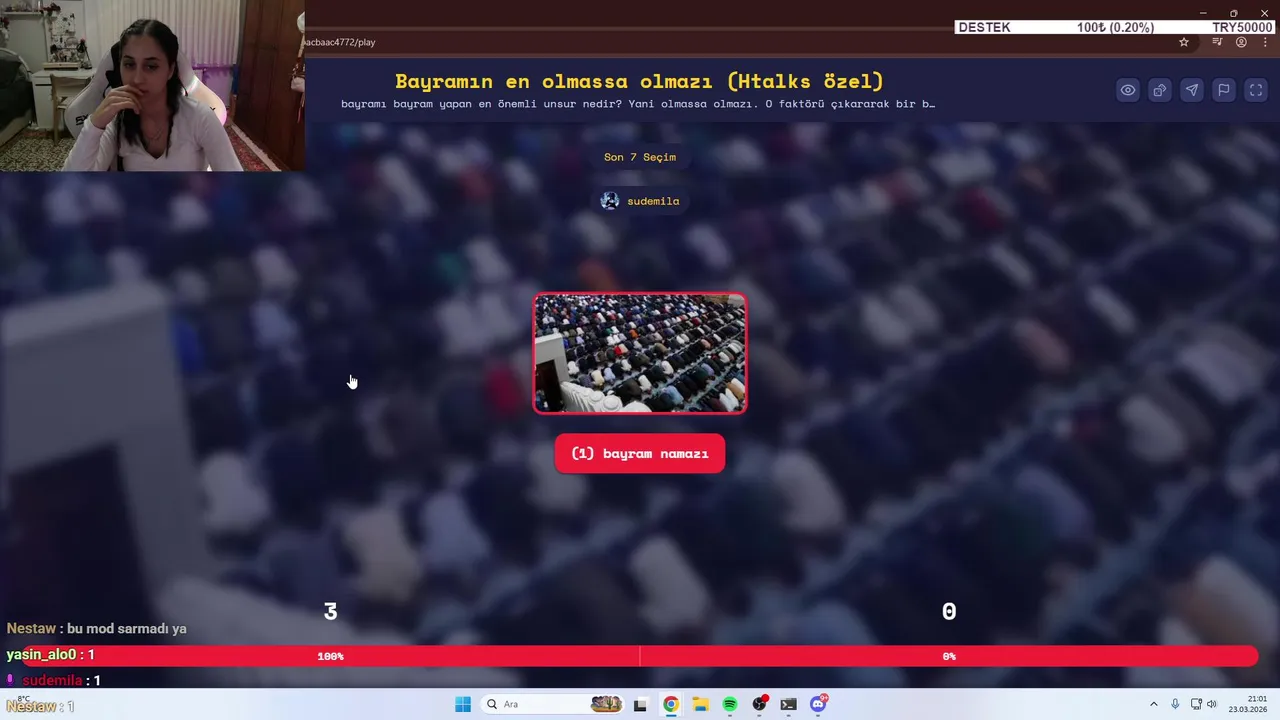Screen dimensions: 1280x720
Task: Click the network icon in system tray
Action: (1196, 704)
